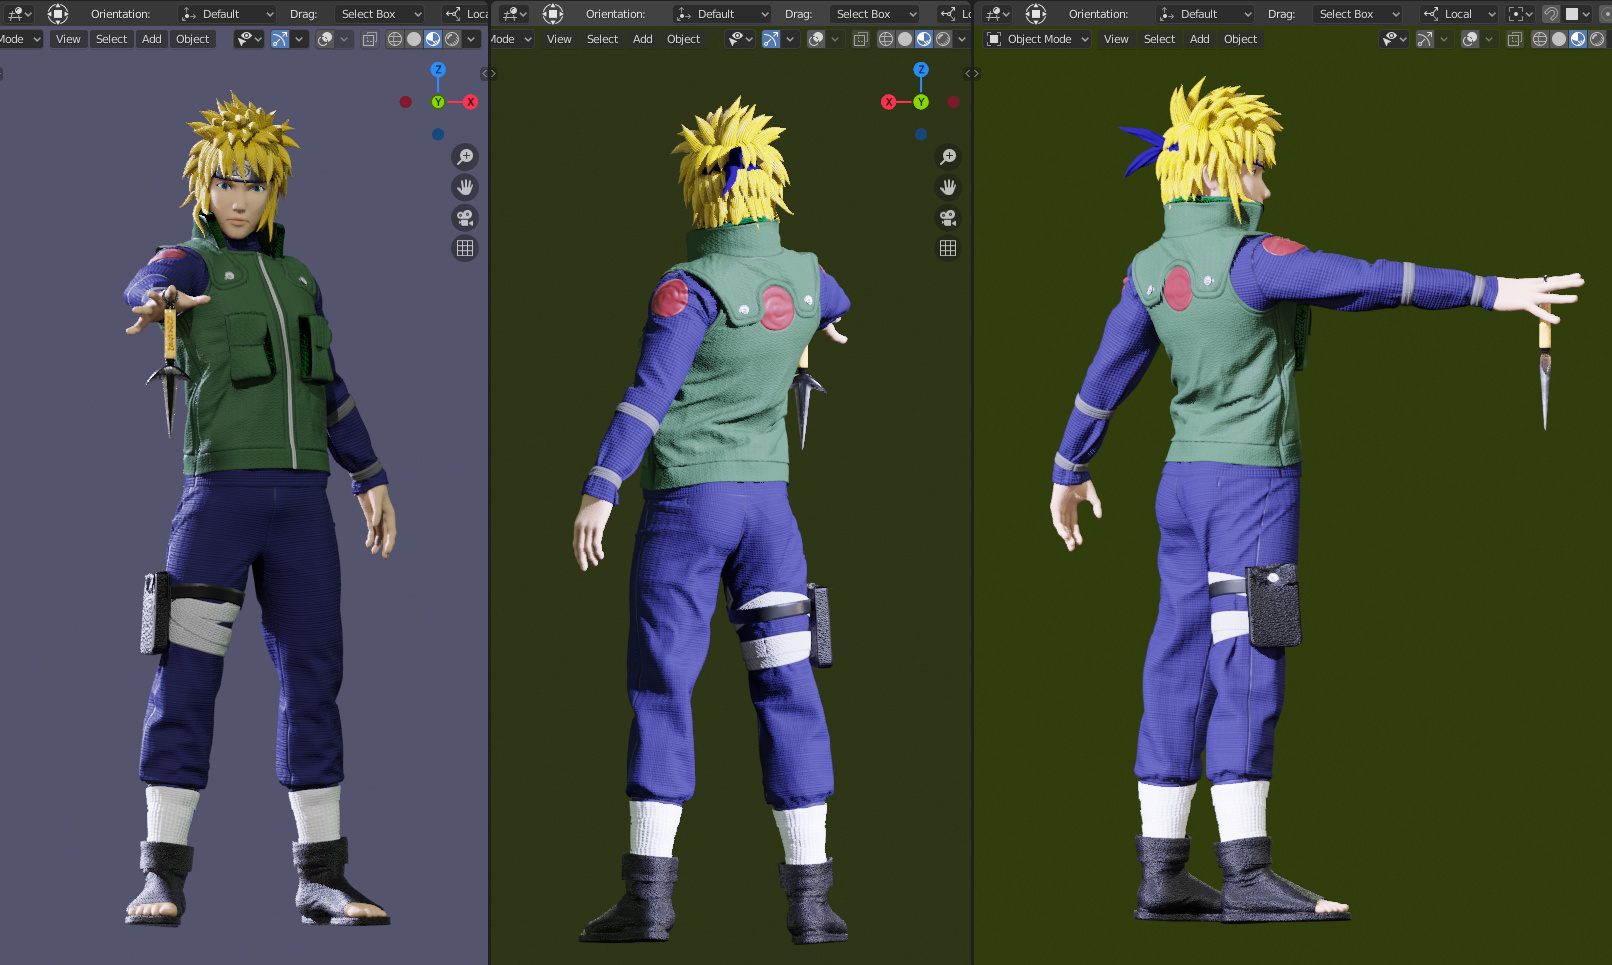1612x965 pixels.
Task: Click Select tool icon in left viewport header
Action: [58, 14]
